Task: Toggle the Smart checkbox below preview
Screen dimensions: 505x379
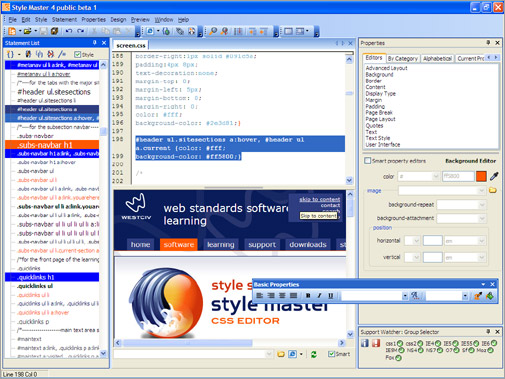Action: (x=331, y=354)
